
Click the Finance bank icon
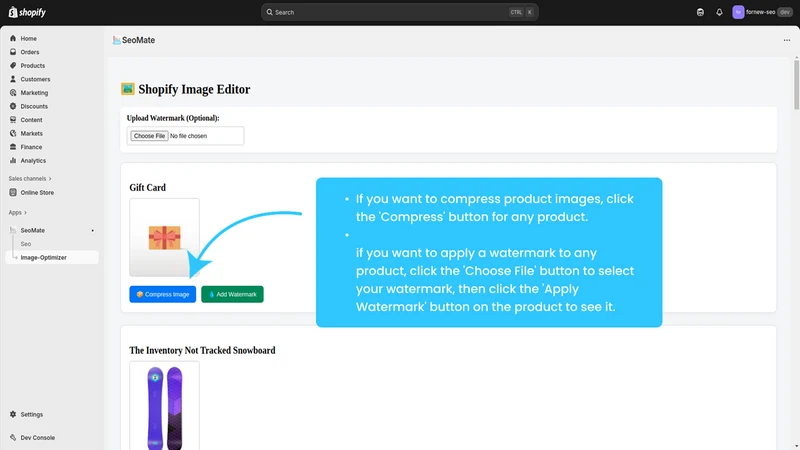[x=13, y=146]
